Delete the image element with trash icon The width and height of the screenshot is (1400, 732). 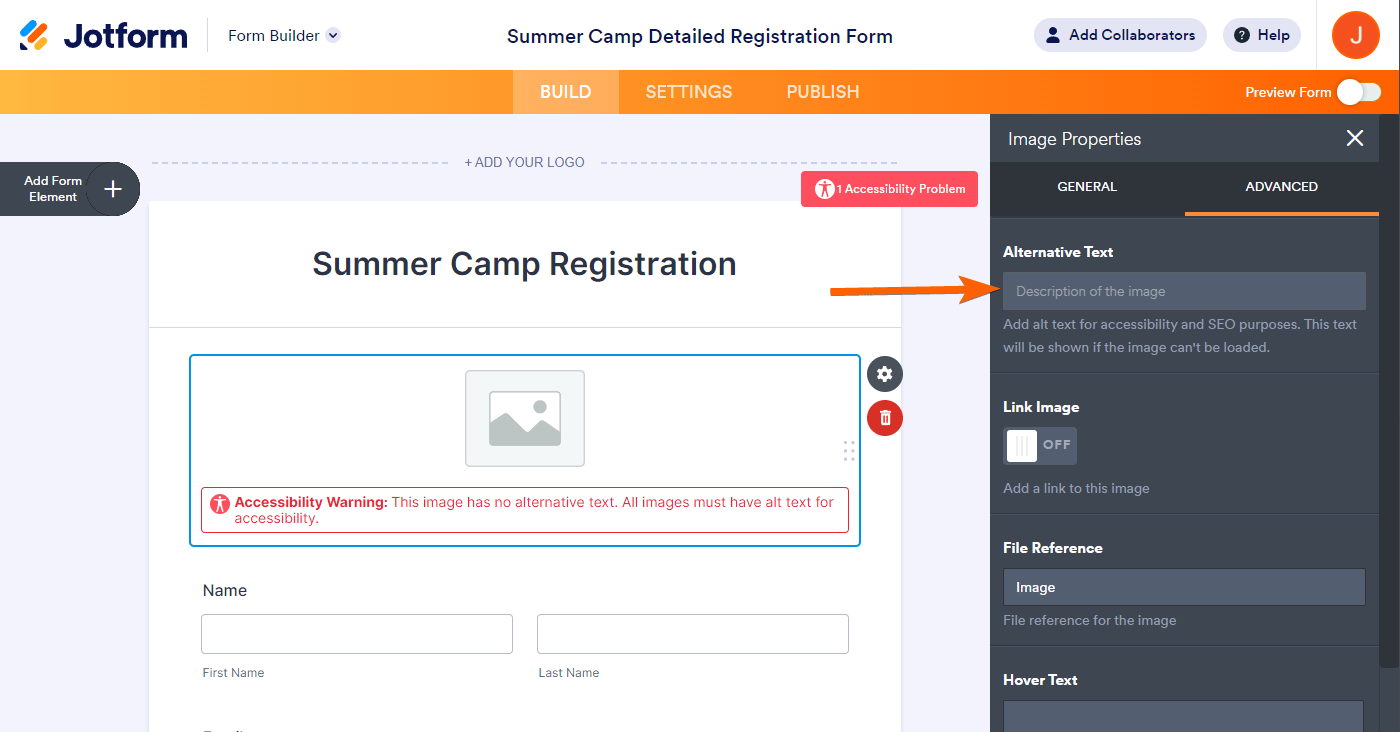click(x=884, y=418)
